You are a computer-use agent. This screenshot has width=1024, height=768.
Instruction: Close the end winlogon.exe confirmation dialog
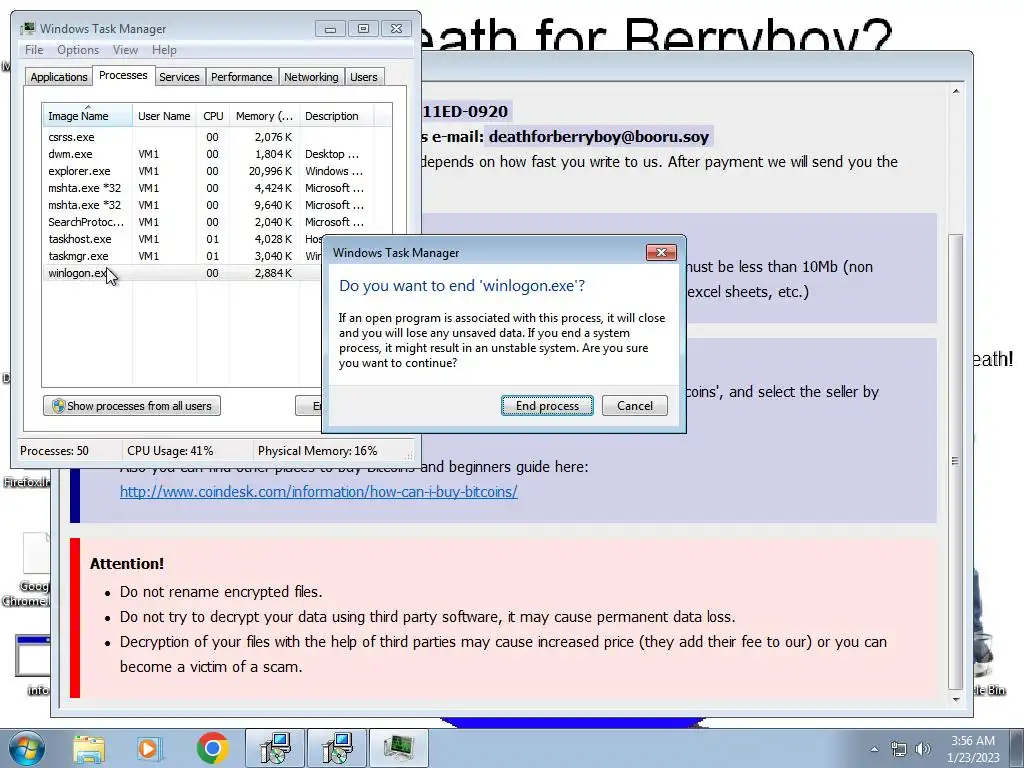point(661,253)
